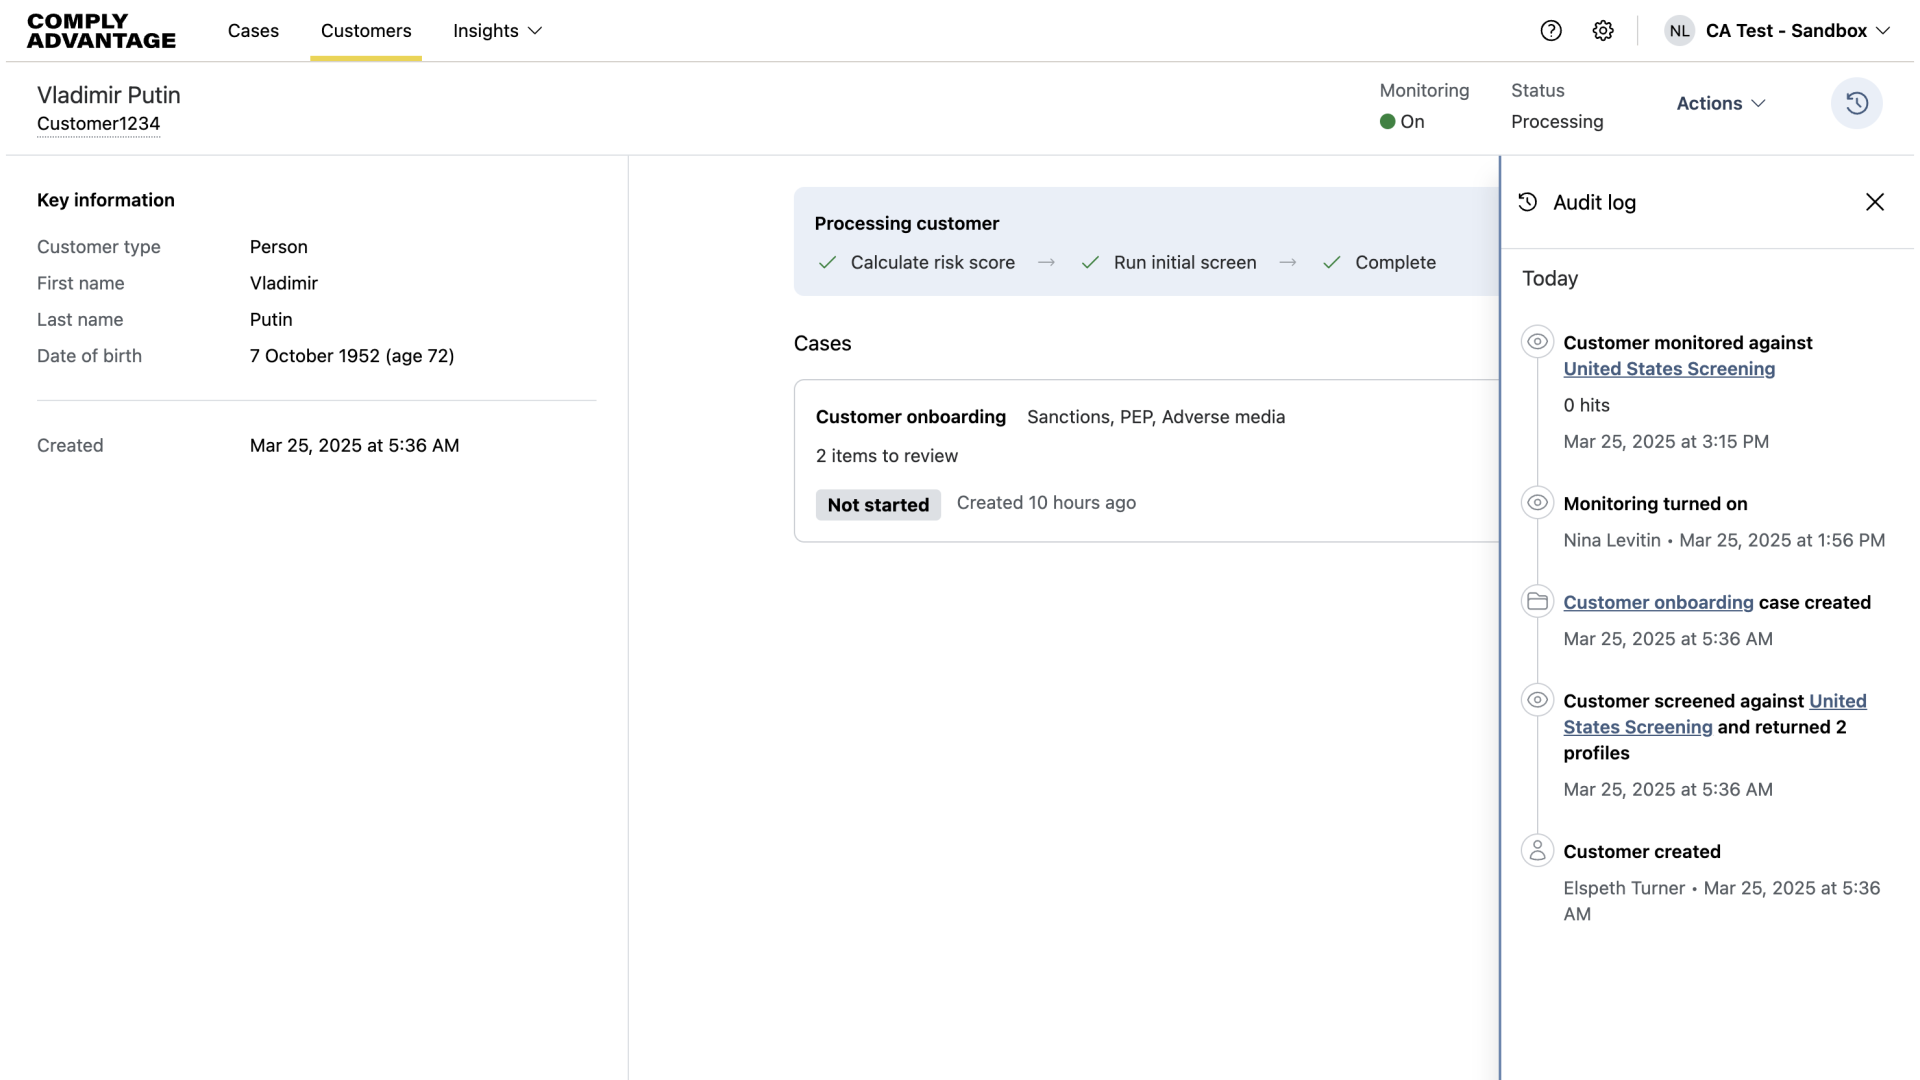Click the circular audit history button near Actions

(x=1856, y=103)
